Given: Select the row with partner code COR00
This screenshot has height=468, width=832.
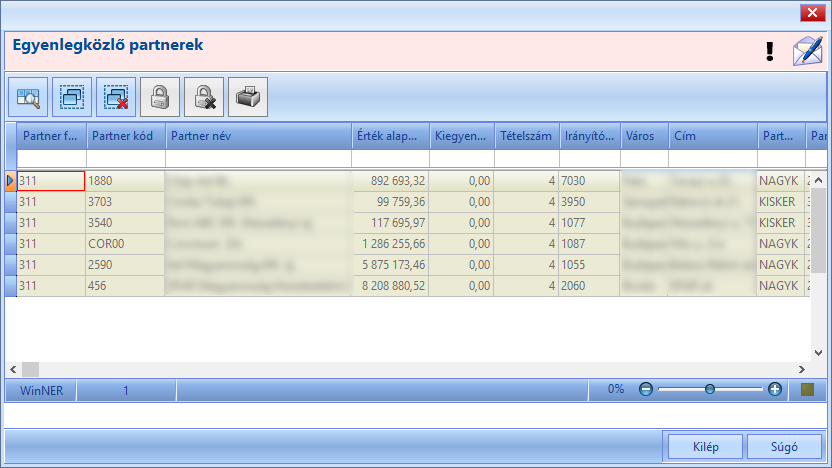Looking at the screenshot, I should [x=409, y=244].
